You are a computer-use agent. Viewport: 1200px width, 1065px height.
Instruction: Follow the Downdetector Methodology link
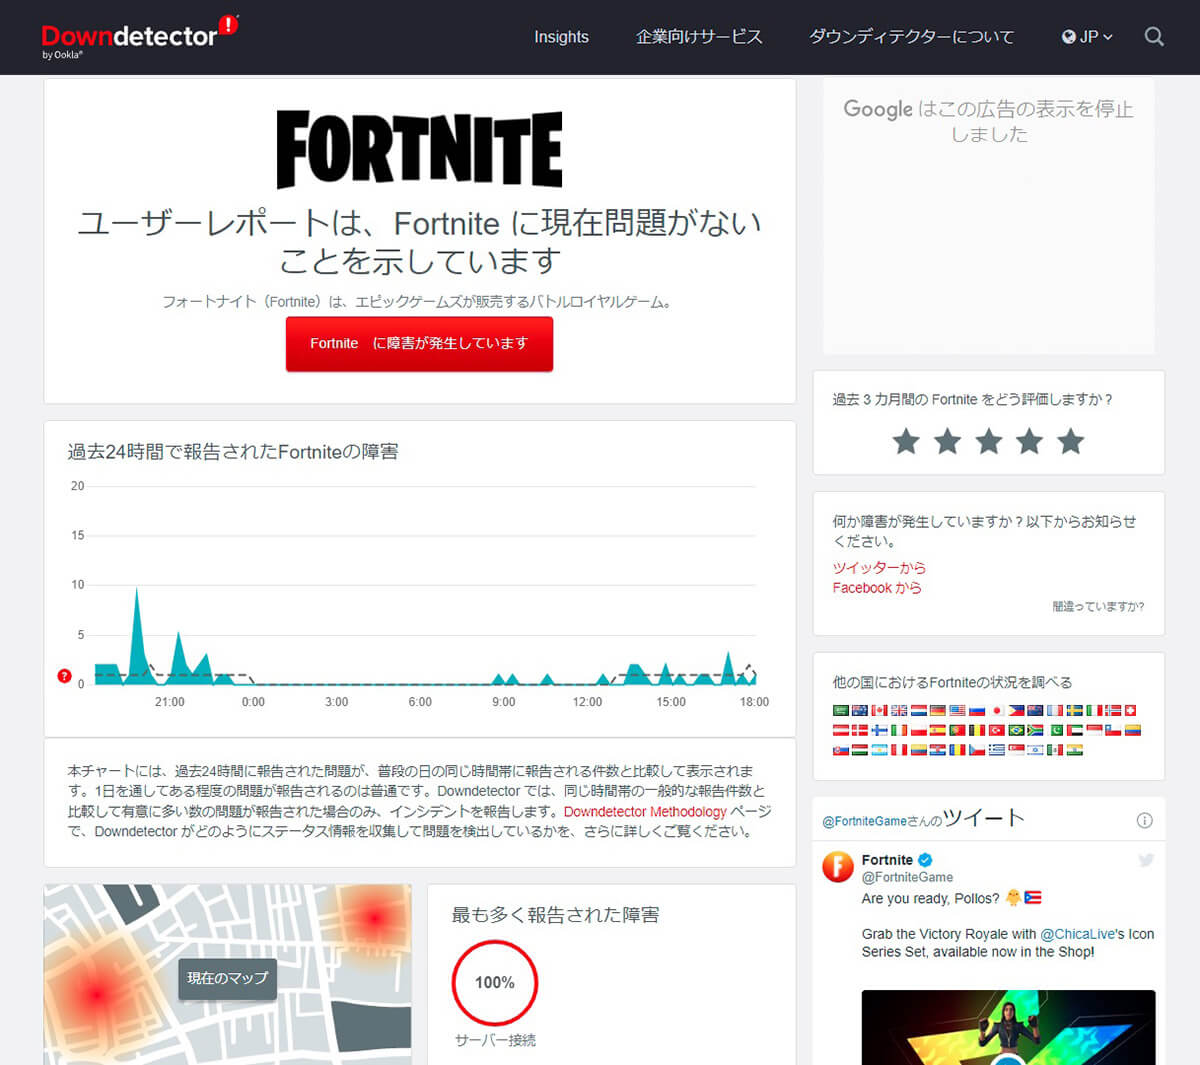point(645,811)
